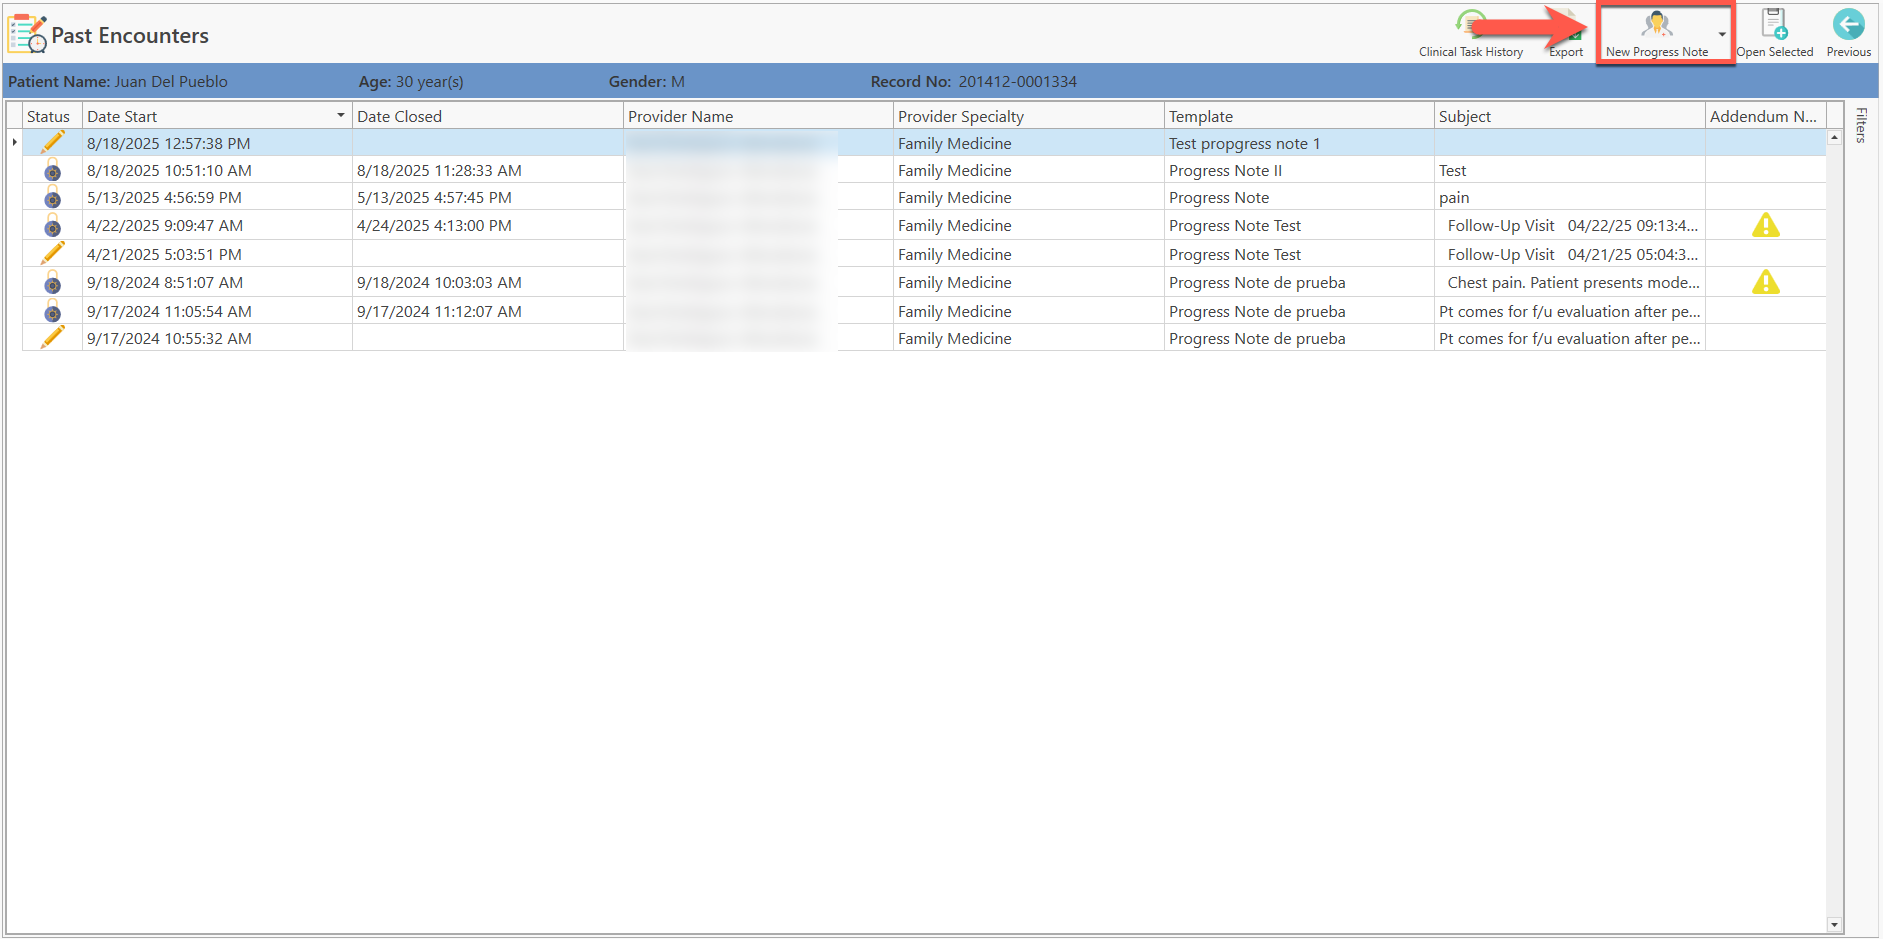1883x939 pixels.
Task: Sort by the Status column header
Action: 52,116
